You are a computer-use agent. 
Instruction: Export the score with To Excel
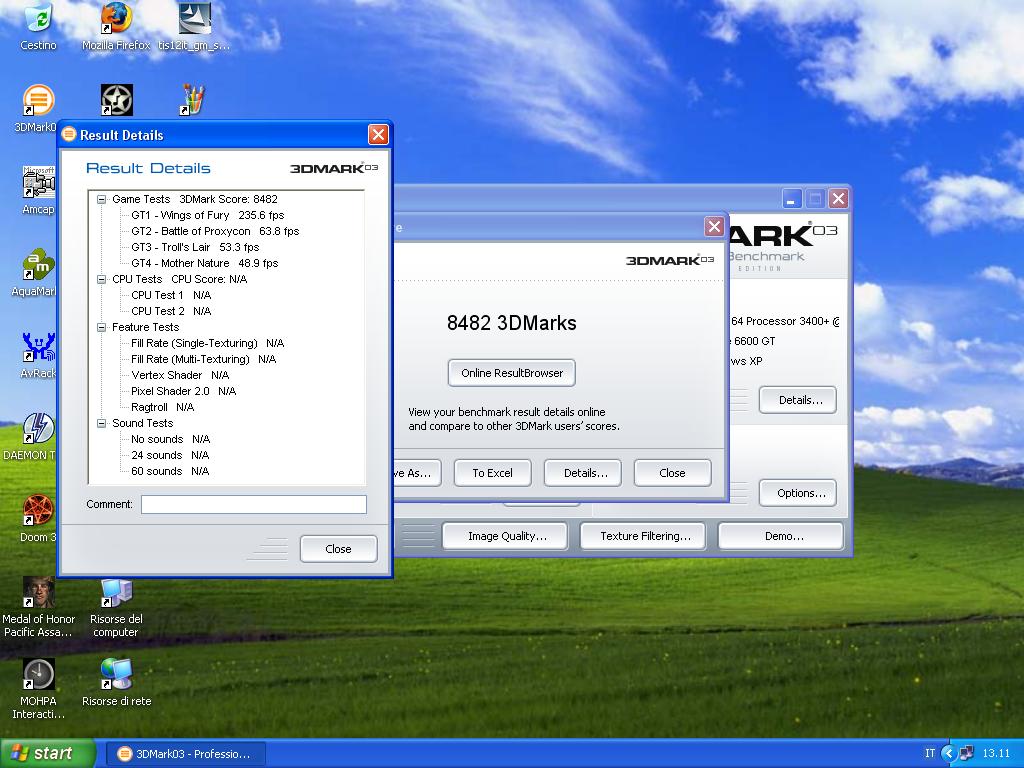(x=492, y=473)
